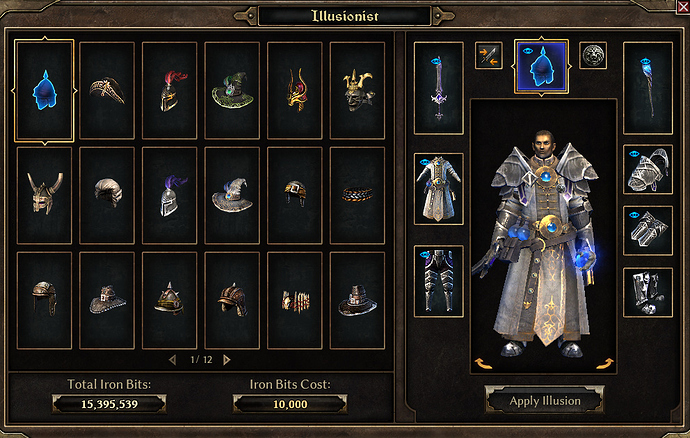Pick the horned helmet illusion
690x438 pixels.
[x=44, y=195]
